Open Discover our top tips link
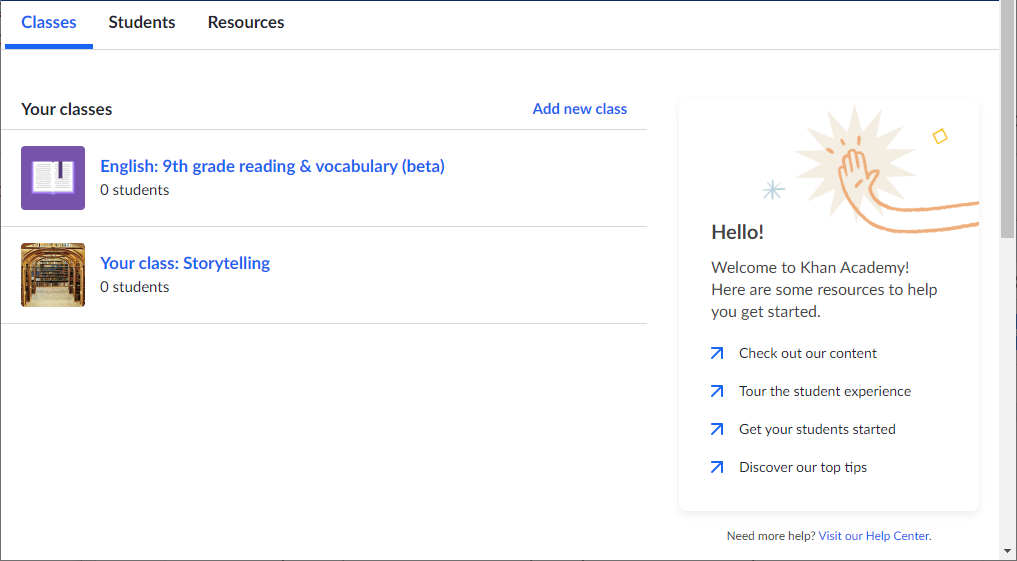 click(x=803, y=467)
